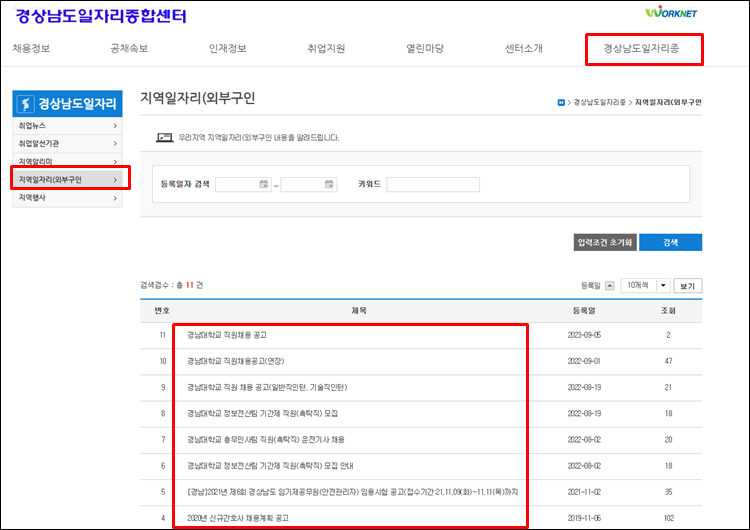Screen dimensions: 750x530
Task: Expand 취업뉴스 in the sidebar
Action: (x=67, y=126)
